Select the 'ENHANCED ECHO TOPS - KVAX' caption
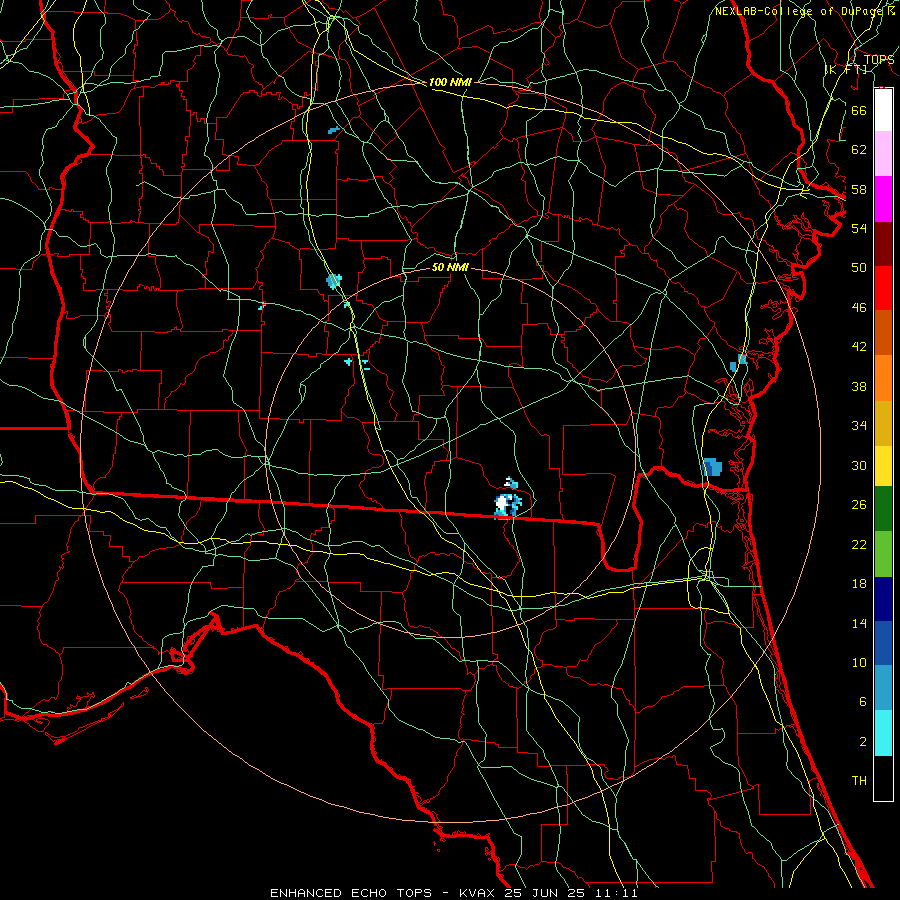This screenshot has width=900, height=900. coord(384,893)
